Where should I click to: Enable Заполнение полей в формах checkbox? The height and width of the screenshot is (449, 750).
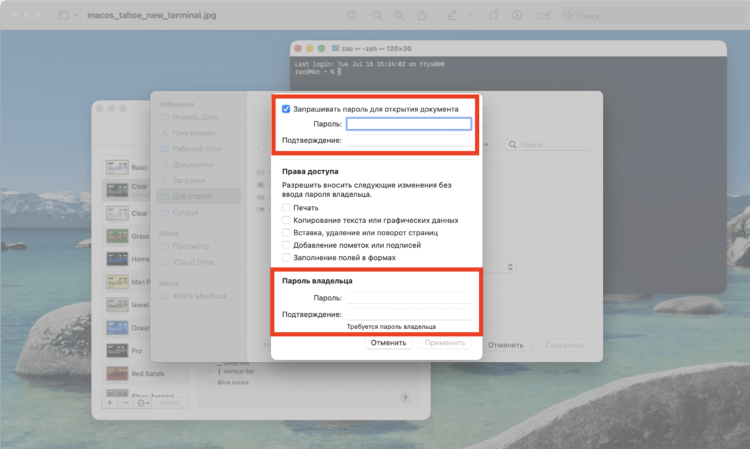click(286, 257)
